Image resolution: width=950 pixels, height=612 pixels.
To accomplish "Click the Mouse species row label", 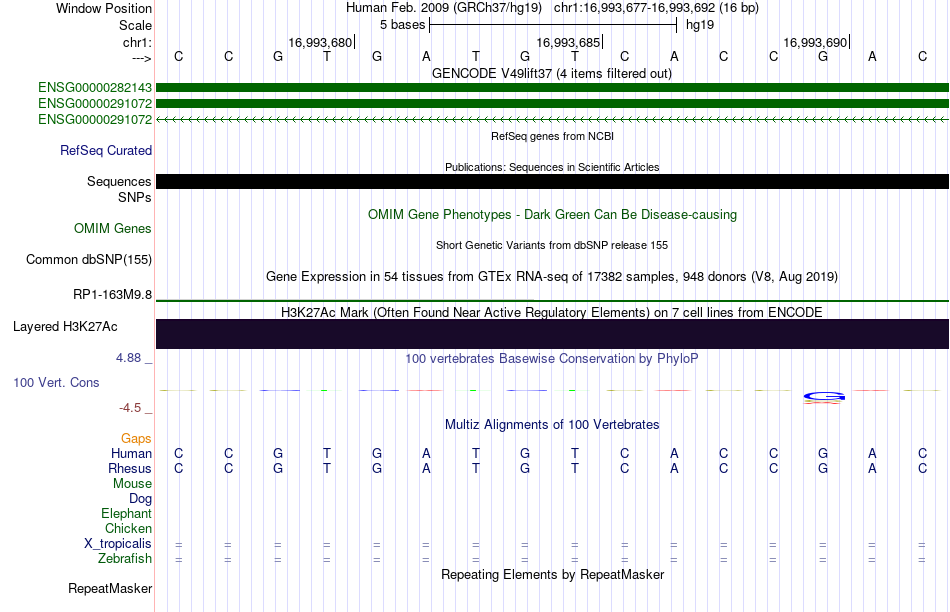I will [x=132, y=484].
